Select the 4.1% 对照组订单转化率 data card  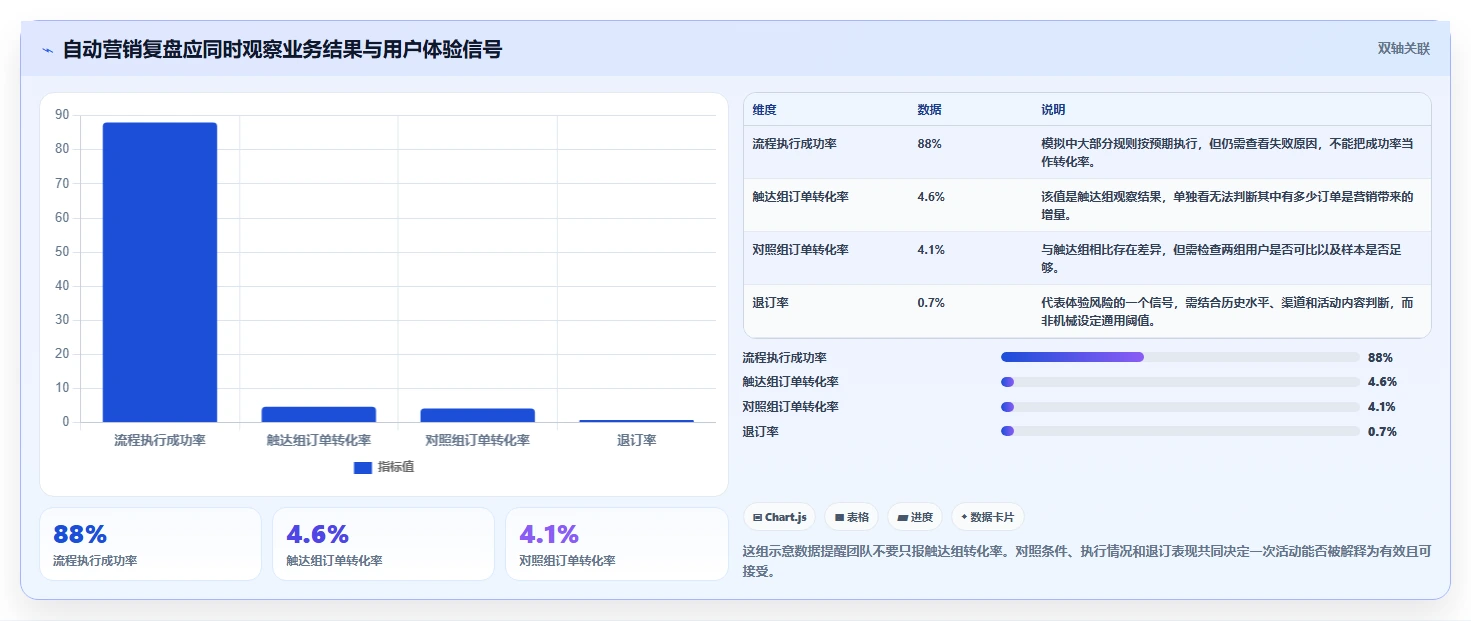[x=617, y=544]
